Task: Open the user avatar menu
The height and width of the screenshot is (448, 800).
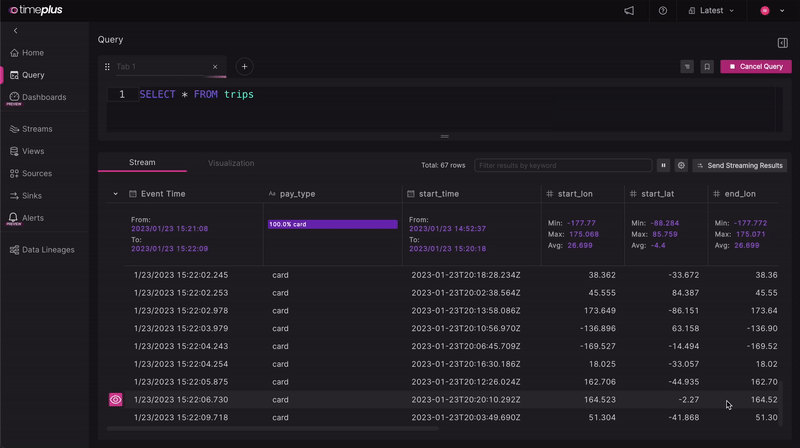Action: click(x=772, y=11)
